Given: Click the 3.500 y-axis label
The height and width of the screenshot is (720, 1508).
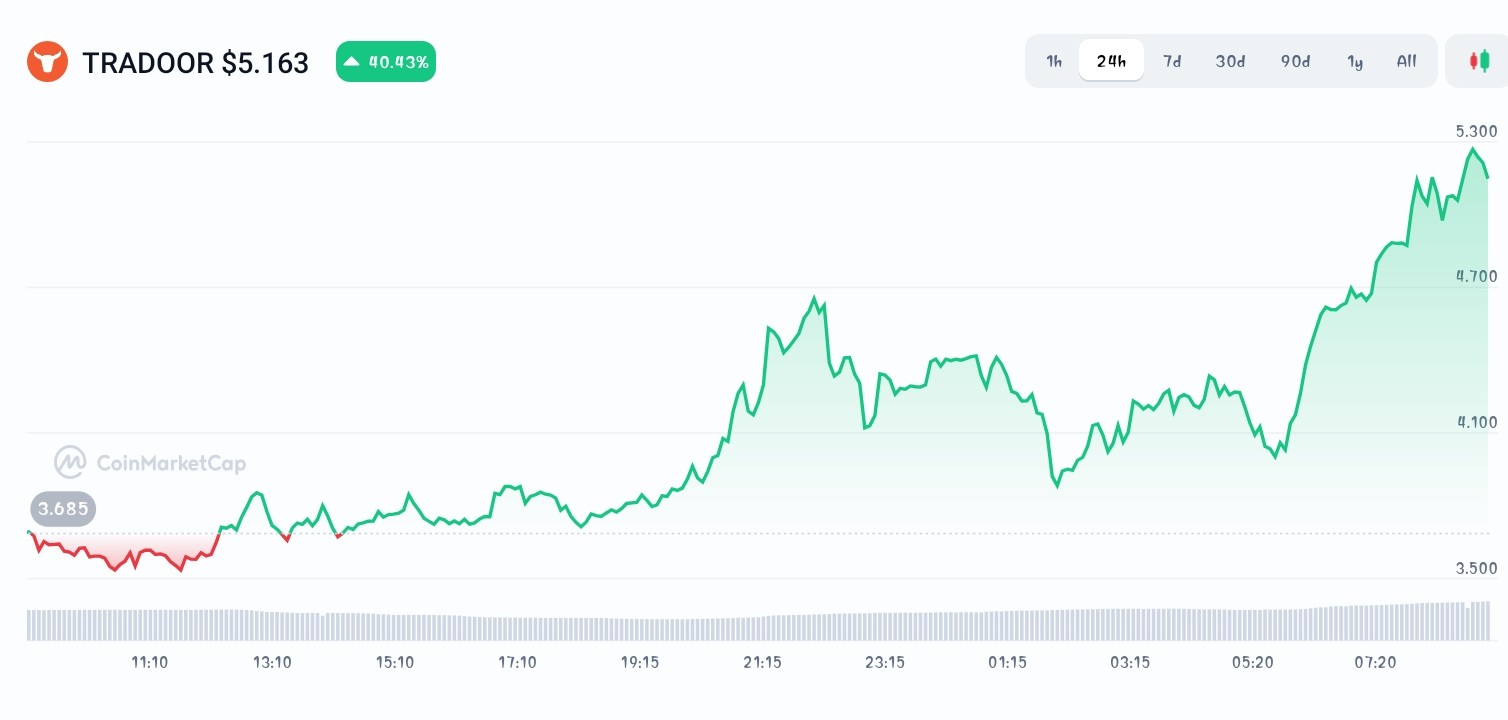Looking at the screenshot, I should pyautogui.click(x=1476, y=568).
